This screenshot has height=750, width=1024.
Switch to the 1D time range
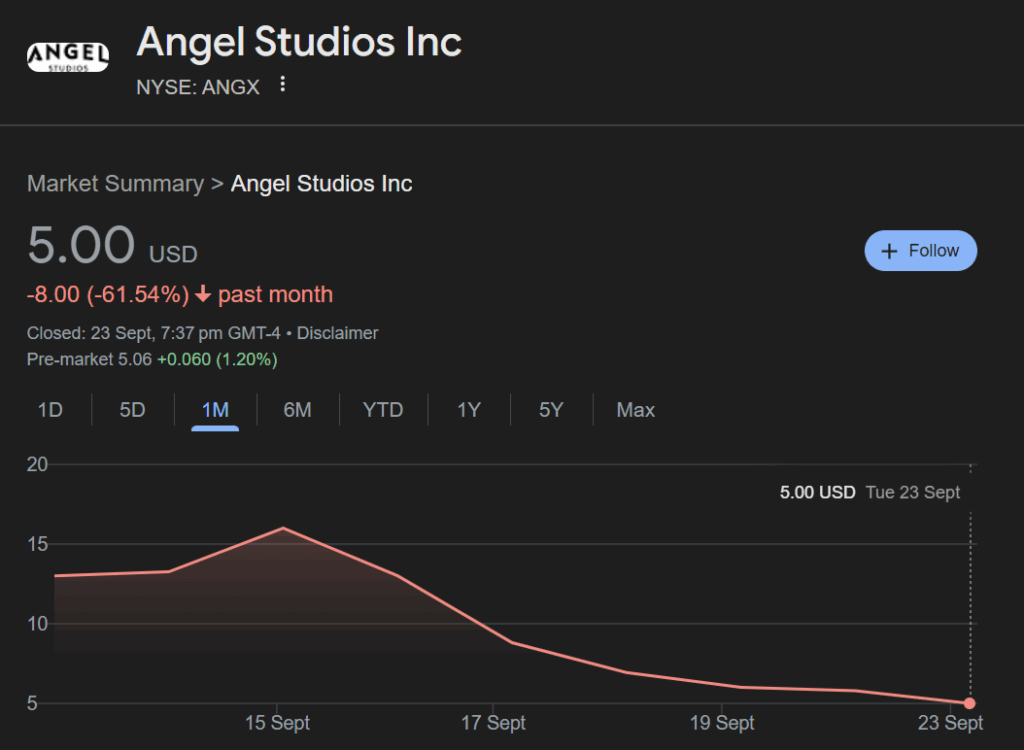point(50,410)
